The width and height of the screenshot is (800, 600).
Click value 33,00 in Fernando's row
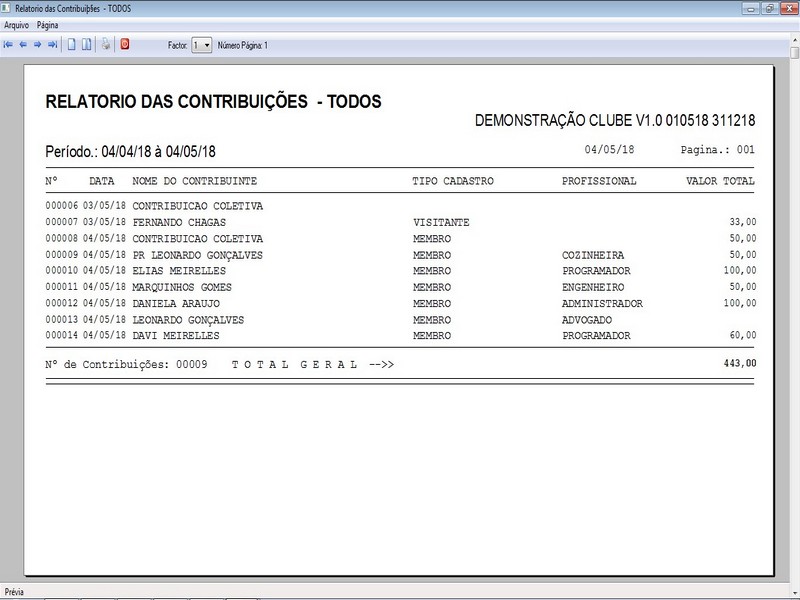tap(743, 222)
